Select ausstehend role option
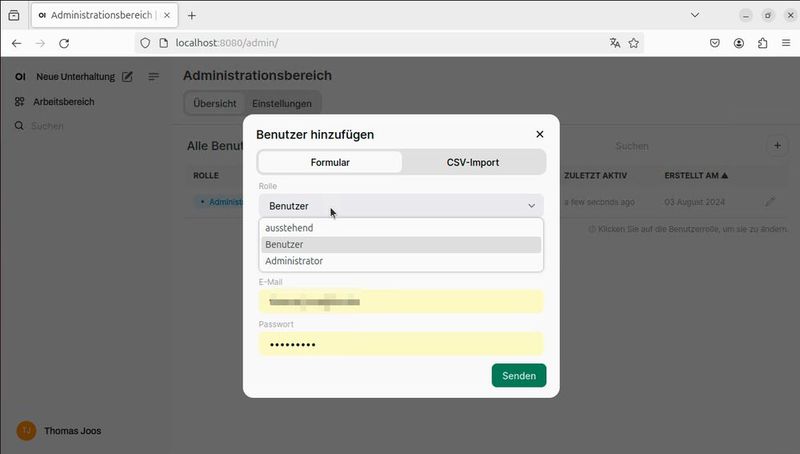The width and height of the screenshot is (800, 454). pyautogui.click(x=289, y=228)
